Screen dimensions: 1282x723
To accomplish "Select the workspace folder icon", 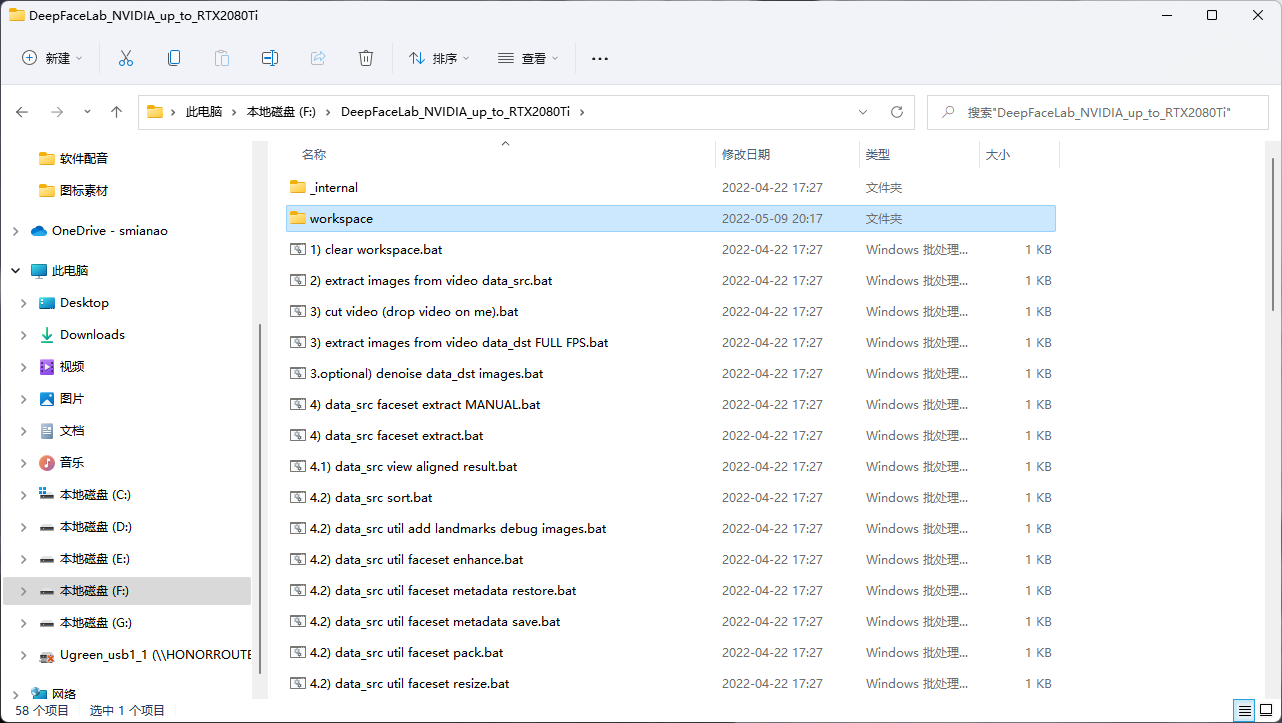I will point(297,218).
